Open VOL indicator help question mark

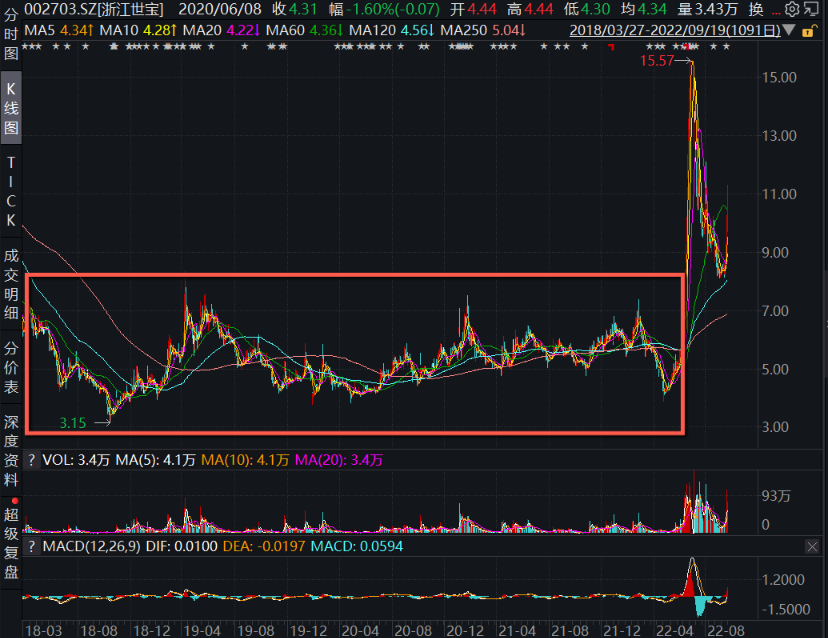pos(31,460)
